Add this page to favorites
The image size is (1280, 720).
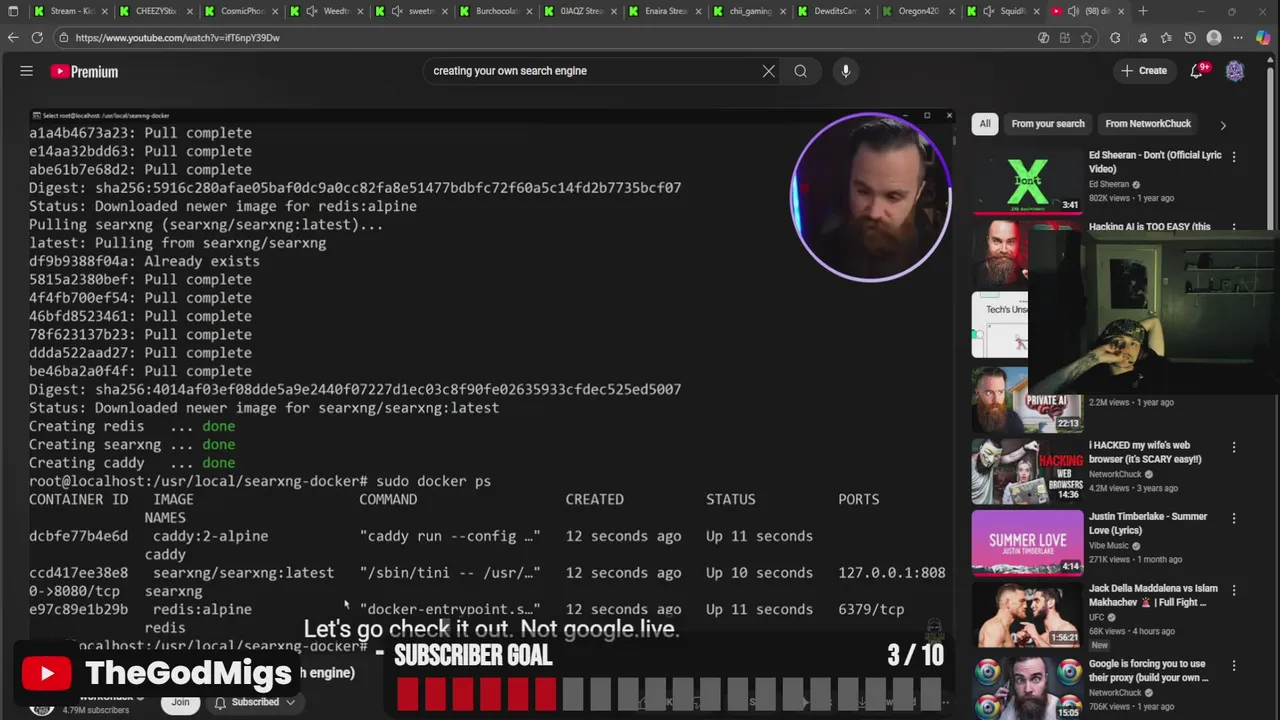1086,38
